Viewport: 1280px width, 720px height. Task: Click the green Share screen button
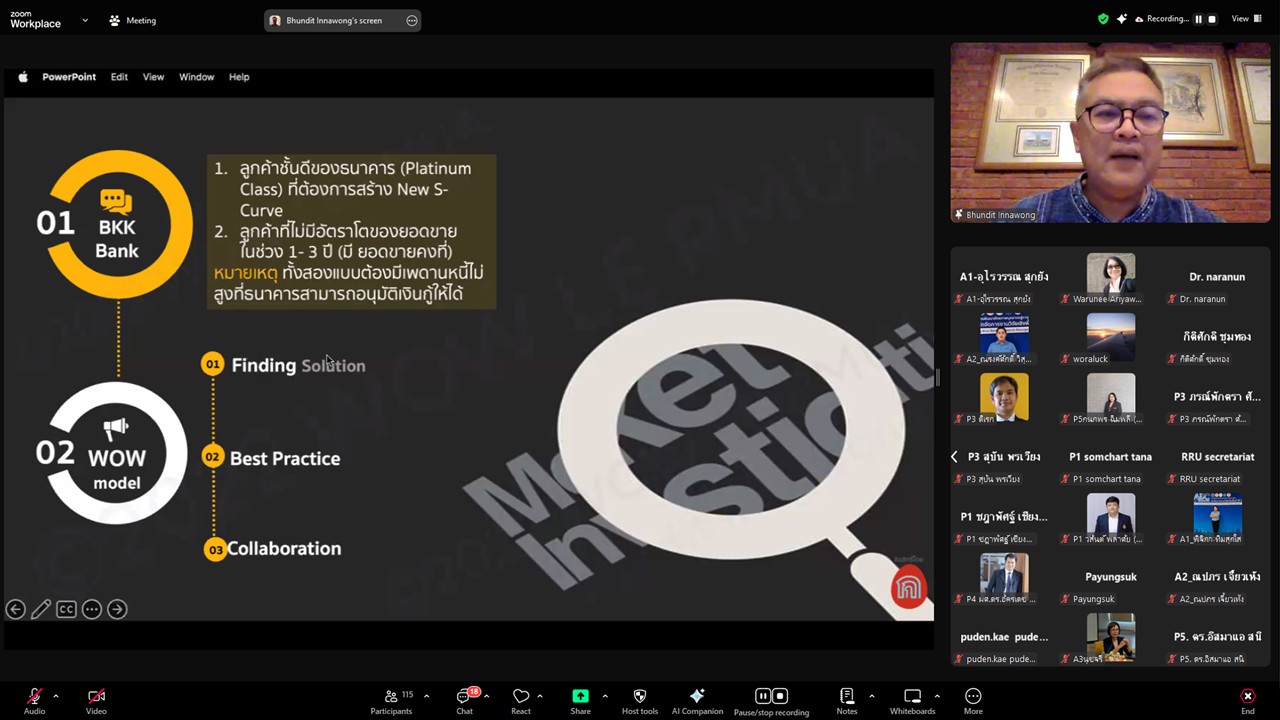point(580,701)
